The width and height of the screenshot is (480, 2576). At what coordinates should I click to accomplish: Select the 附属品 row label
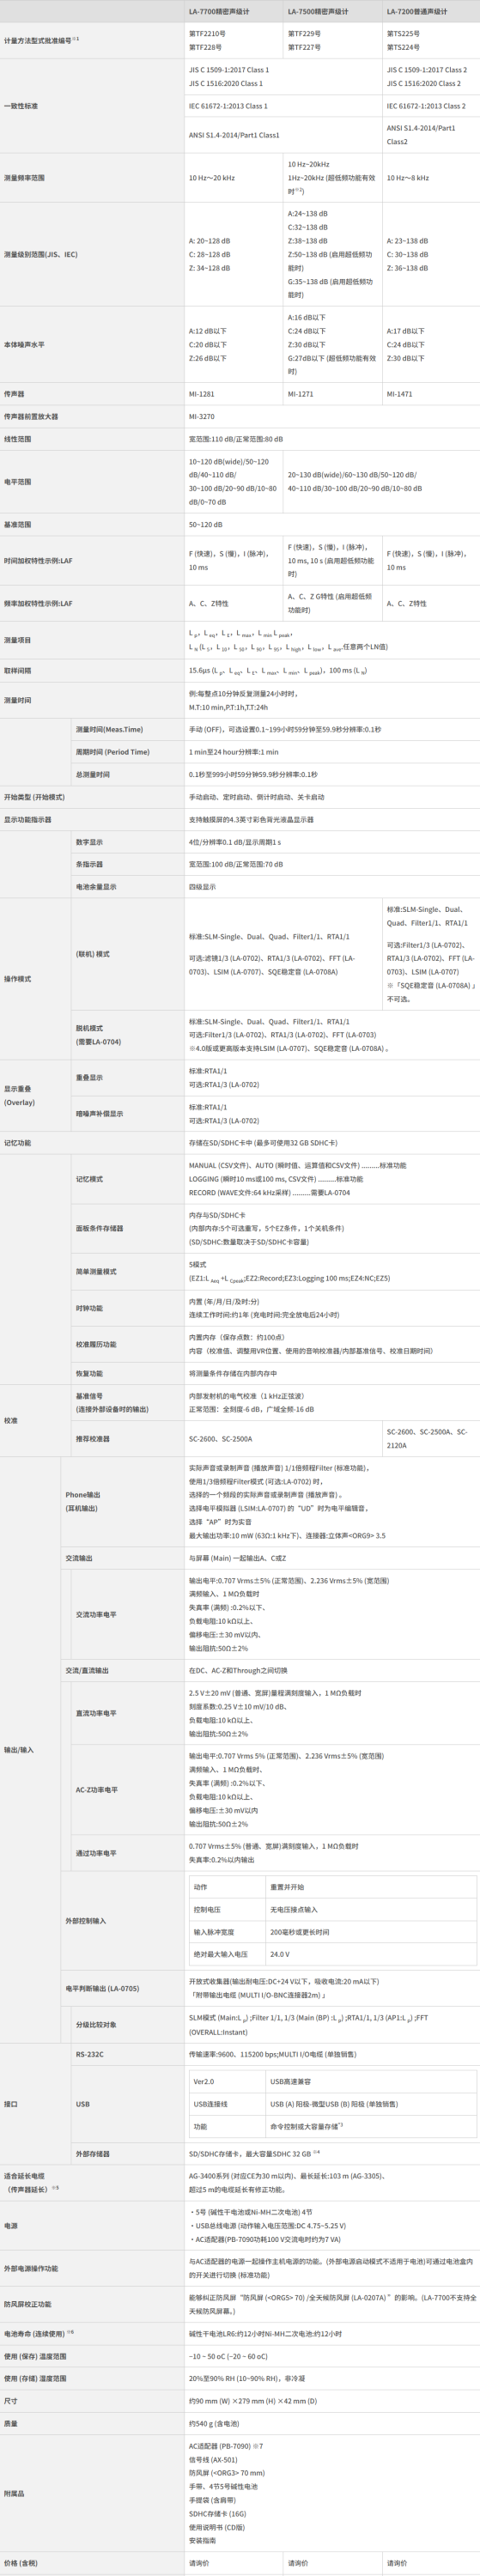pyautogui.click(x=14, y=2493)
